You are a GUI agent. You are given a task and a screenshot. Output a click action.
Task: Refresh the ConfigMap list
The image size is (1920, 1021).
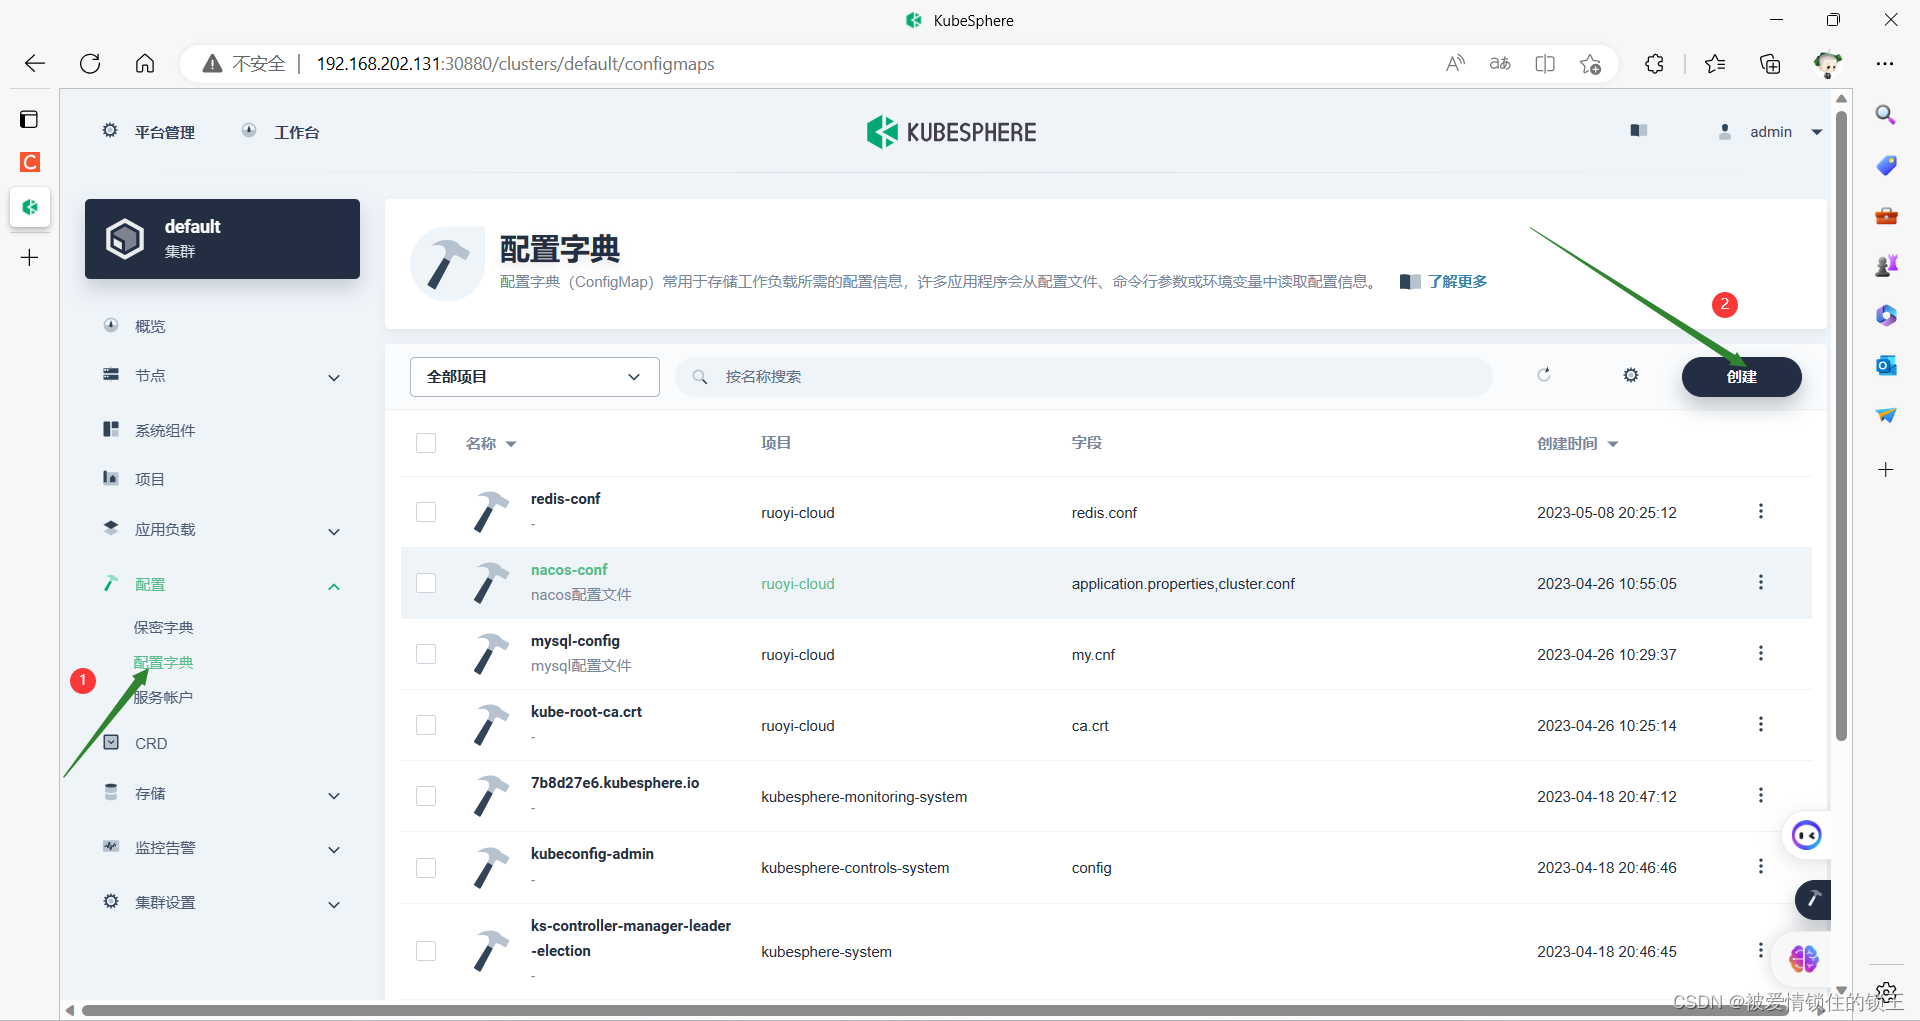click(1544, 375)
